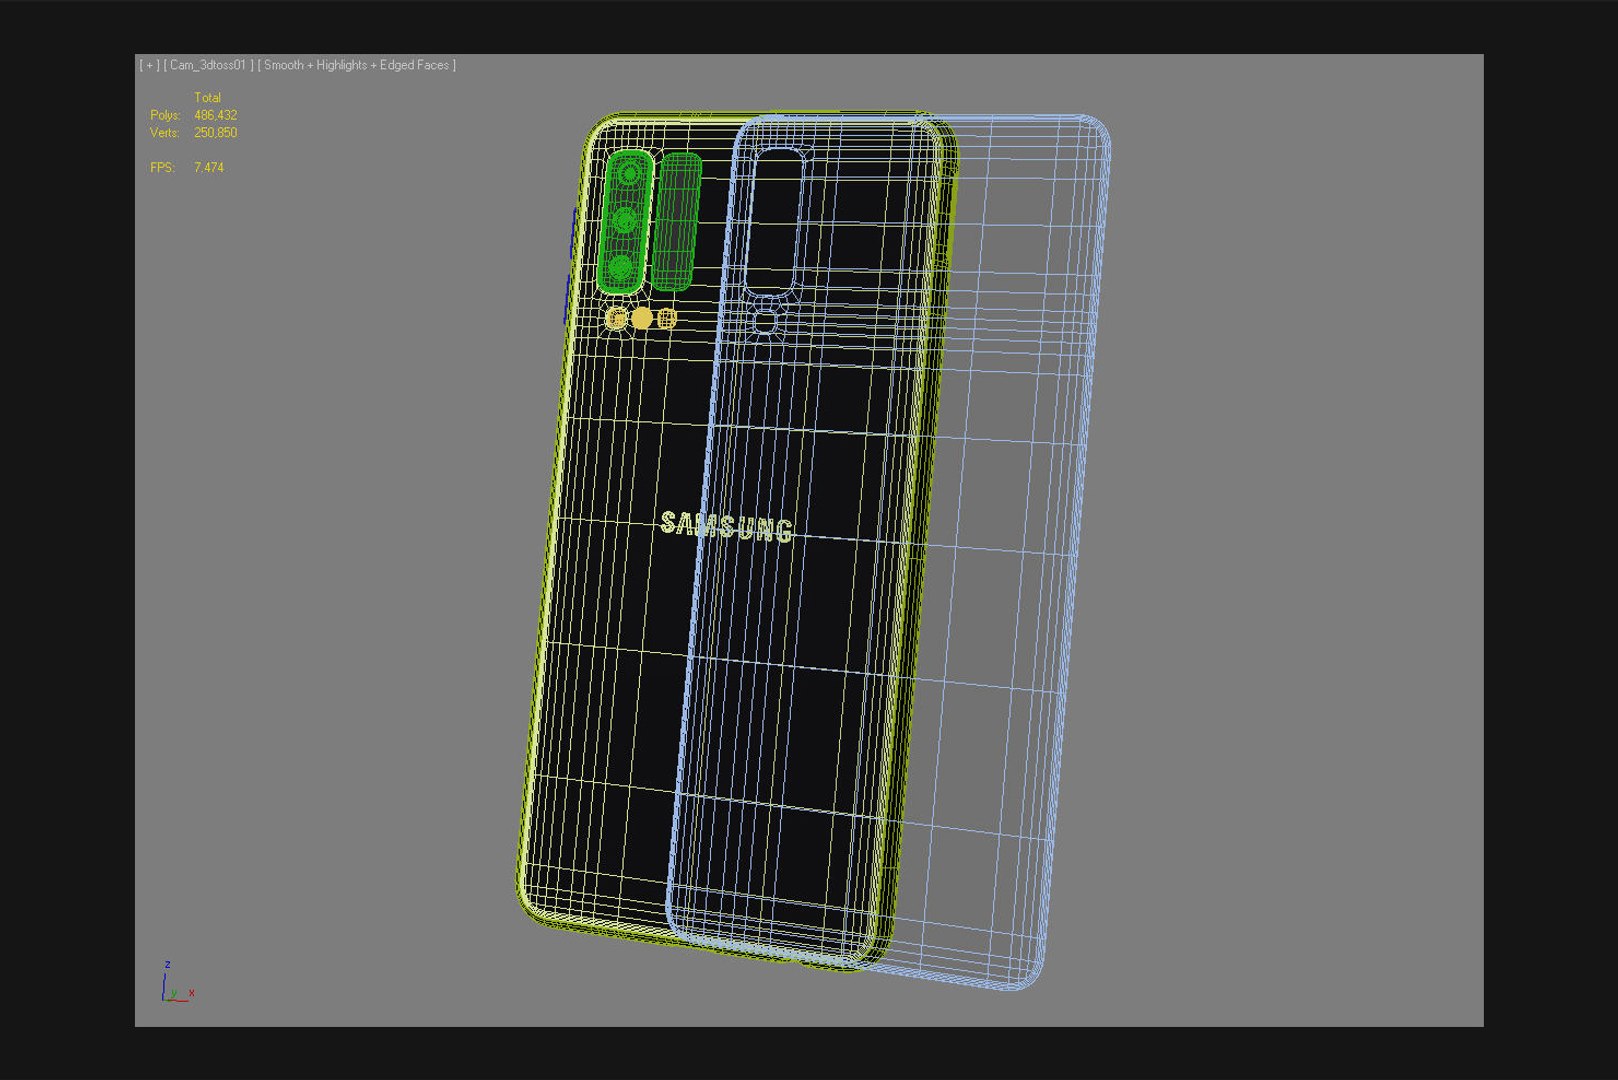Select the camera cutout on the blue wireframe cover
Screen dimensions: 1618x1080
[776, 220]
